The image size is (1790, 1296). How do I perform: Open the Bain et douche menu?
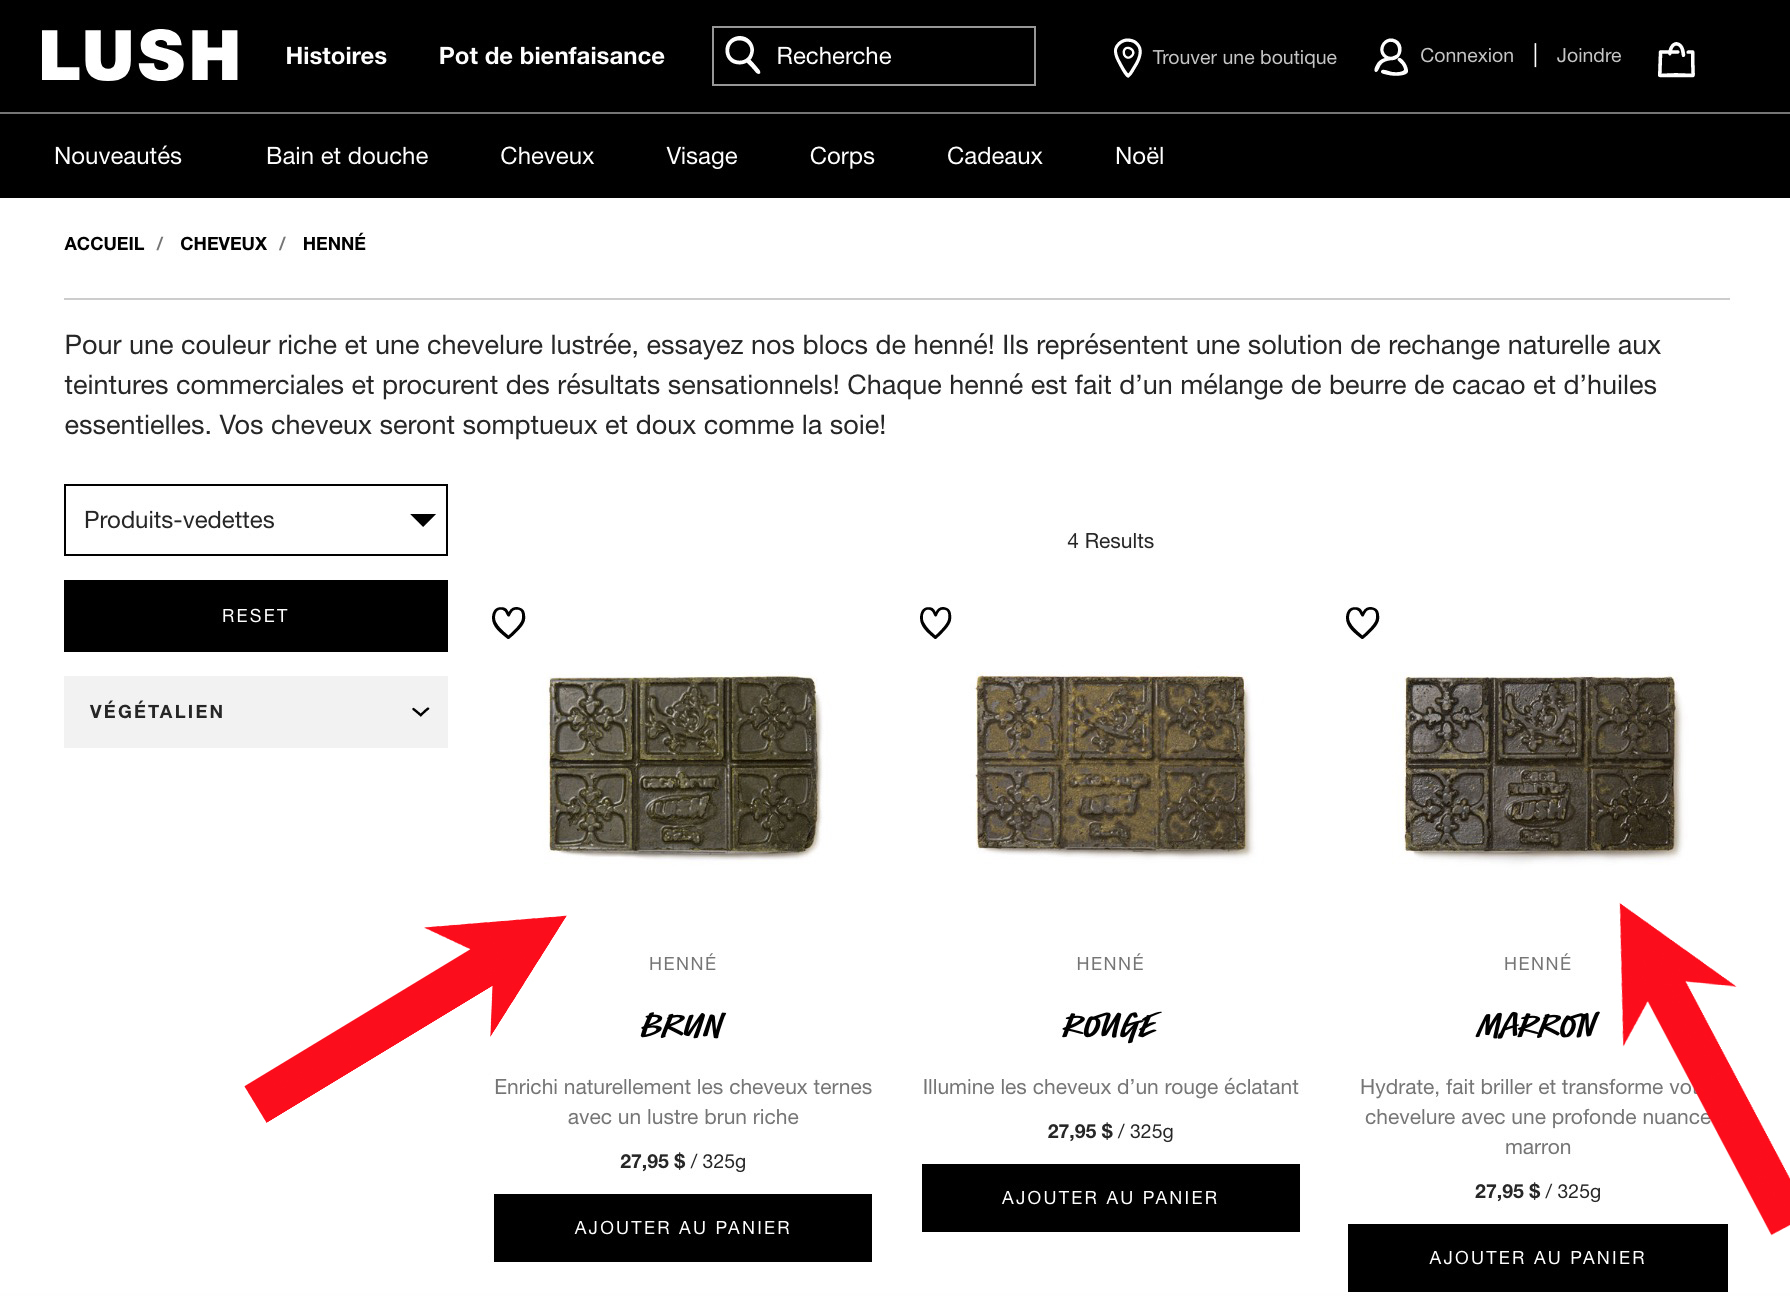click(x=347, y=156)
